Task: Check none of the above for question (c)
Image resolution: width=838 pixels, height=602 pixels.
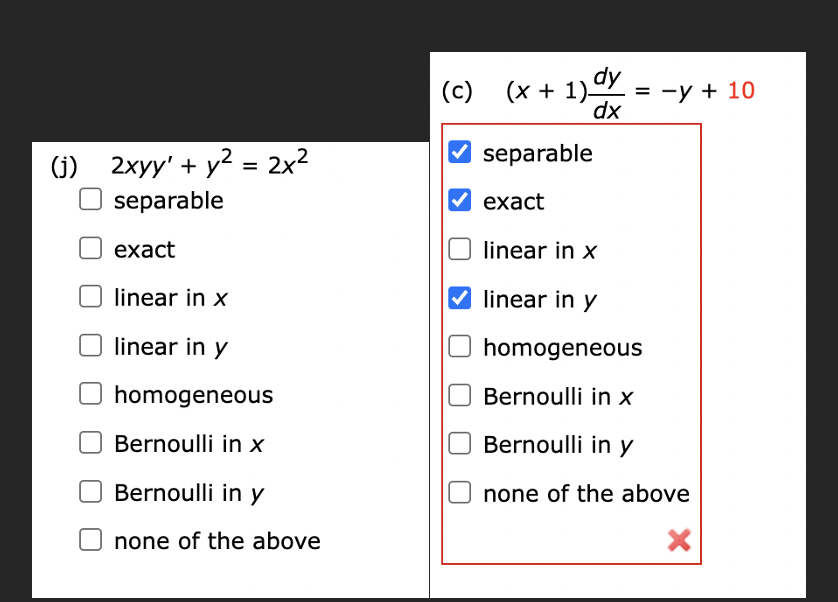Action: pos(459,492)
